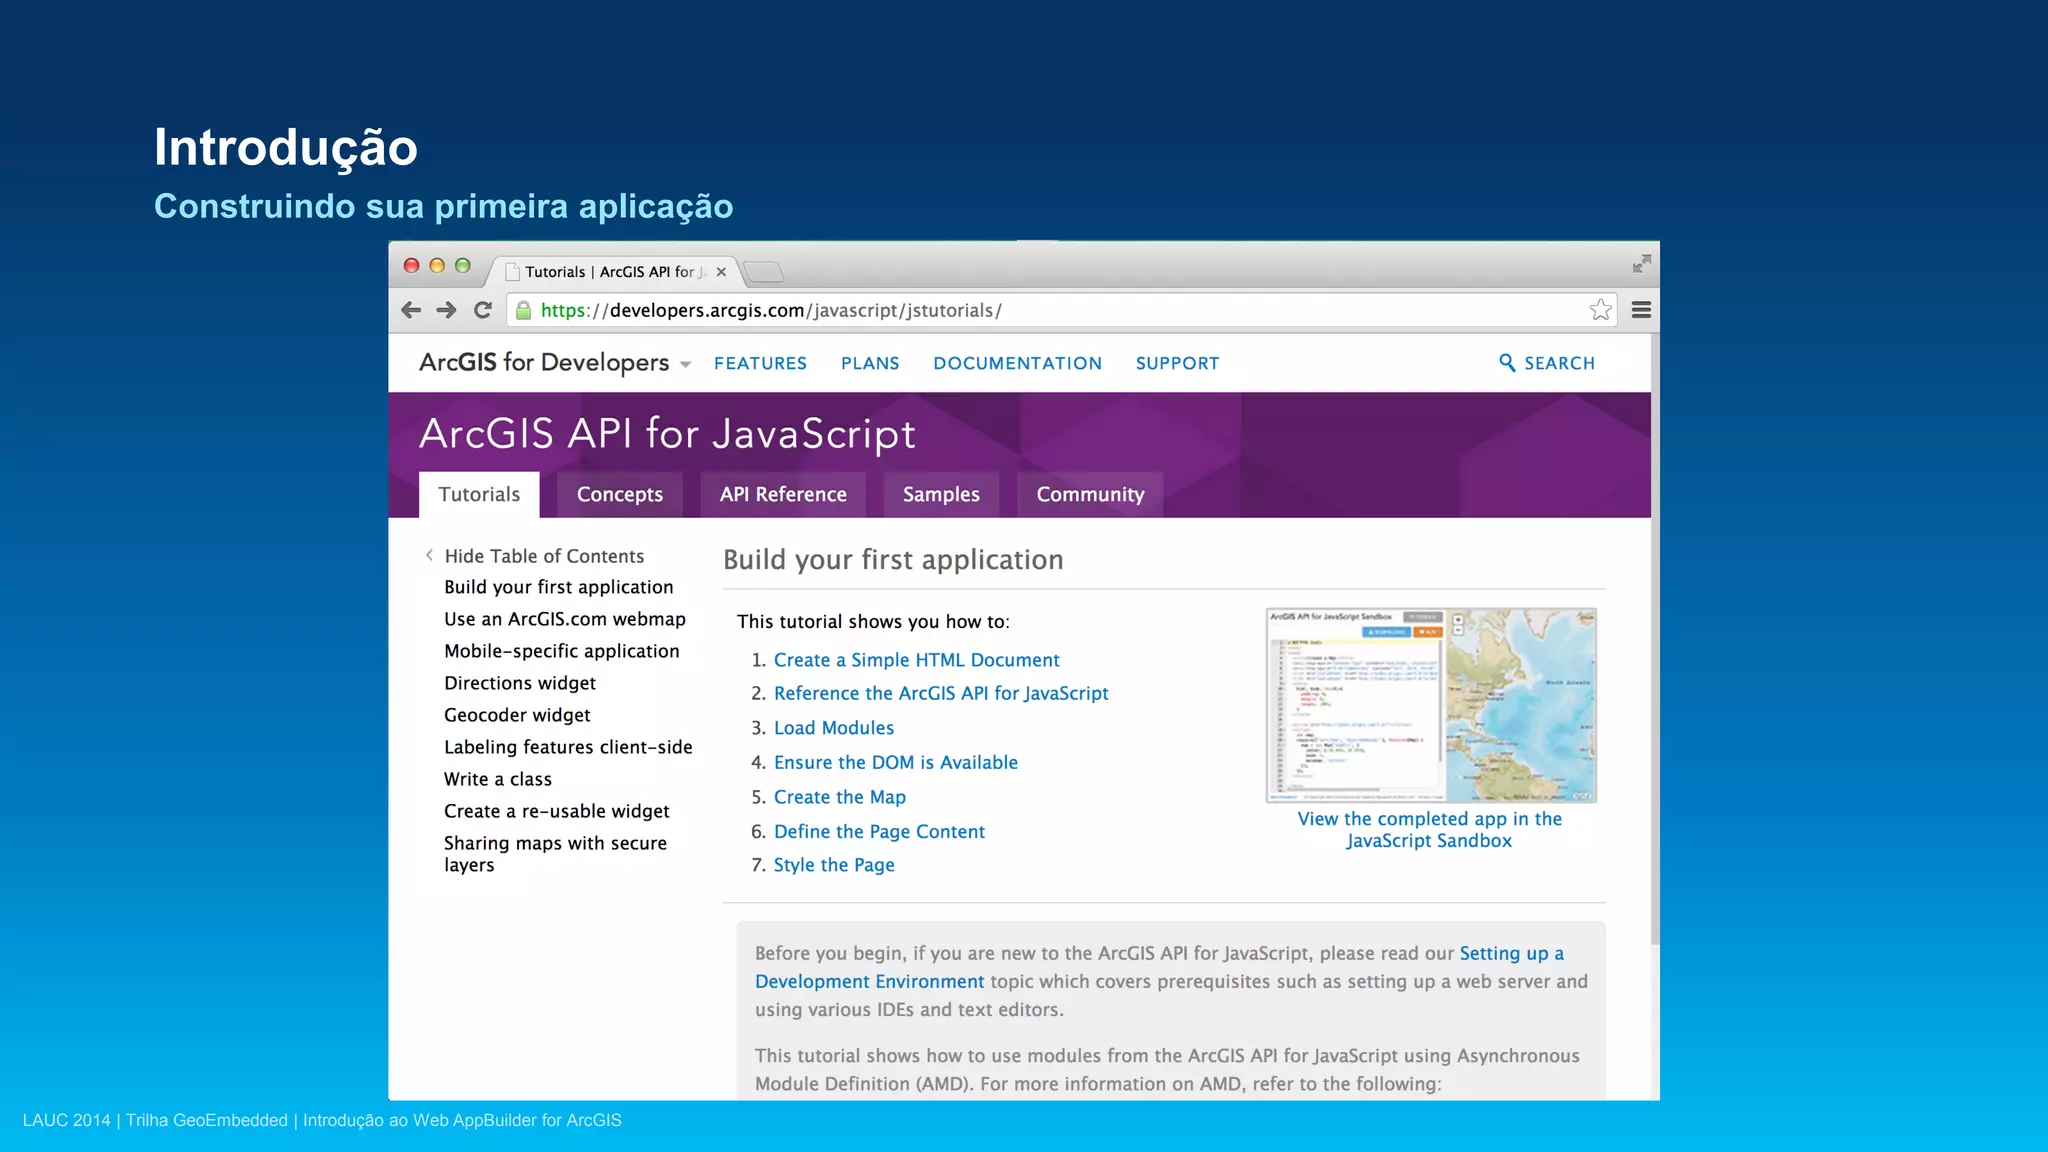Jump to Create a Simple HTML Document

coord(916,660)
